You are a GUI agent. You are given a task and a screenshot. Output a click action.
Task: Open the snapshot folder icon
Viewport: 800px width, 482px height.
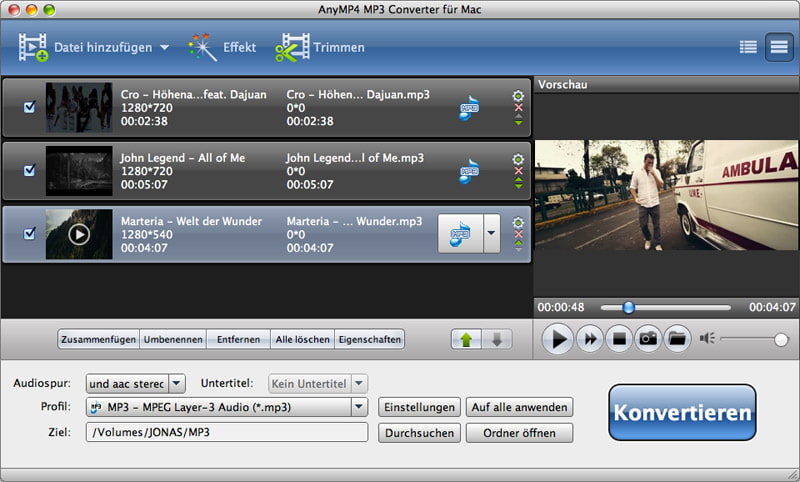[x=677, y=339]
